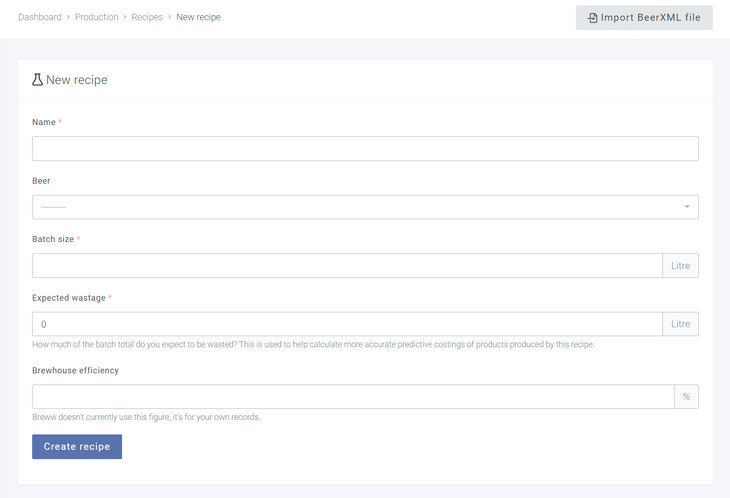The image size is (730, 498).
Task: Navigate to Recipes breadcrumb
Action: [x=147, y=18]
